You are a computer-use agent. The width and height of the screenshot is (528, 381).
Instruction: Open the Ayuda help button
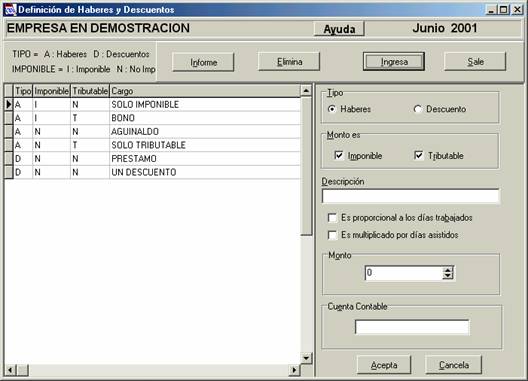pyautogui.click(x=339, y=29)
